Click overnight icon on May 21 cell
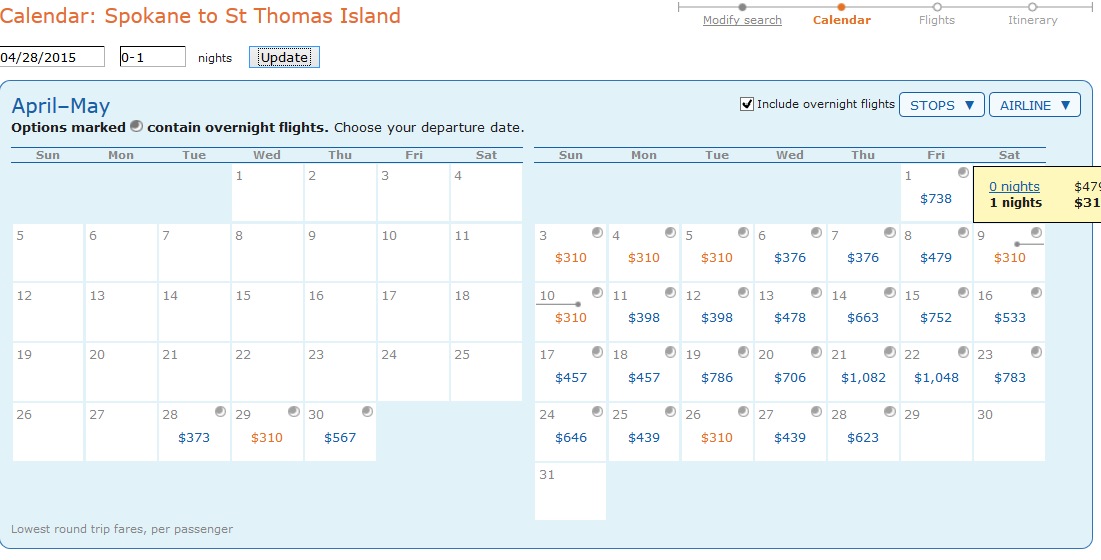 point(890,352)
